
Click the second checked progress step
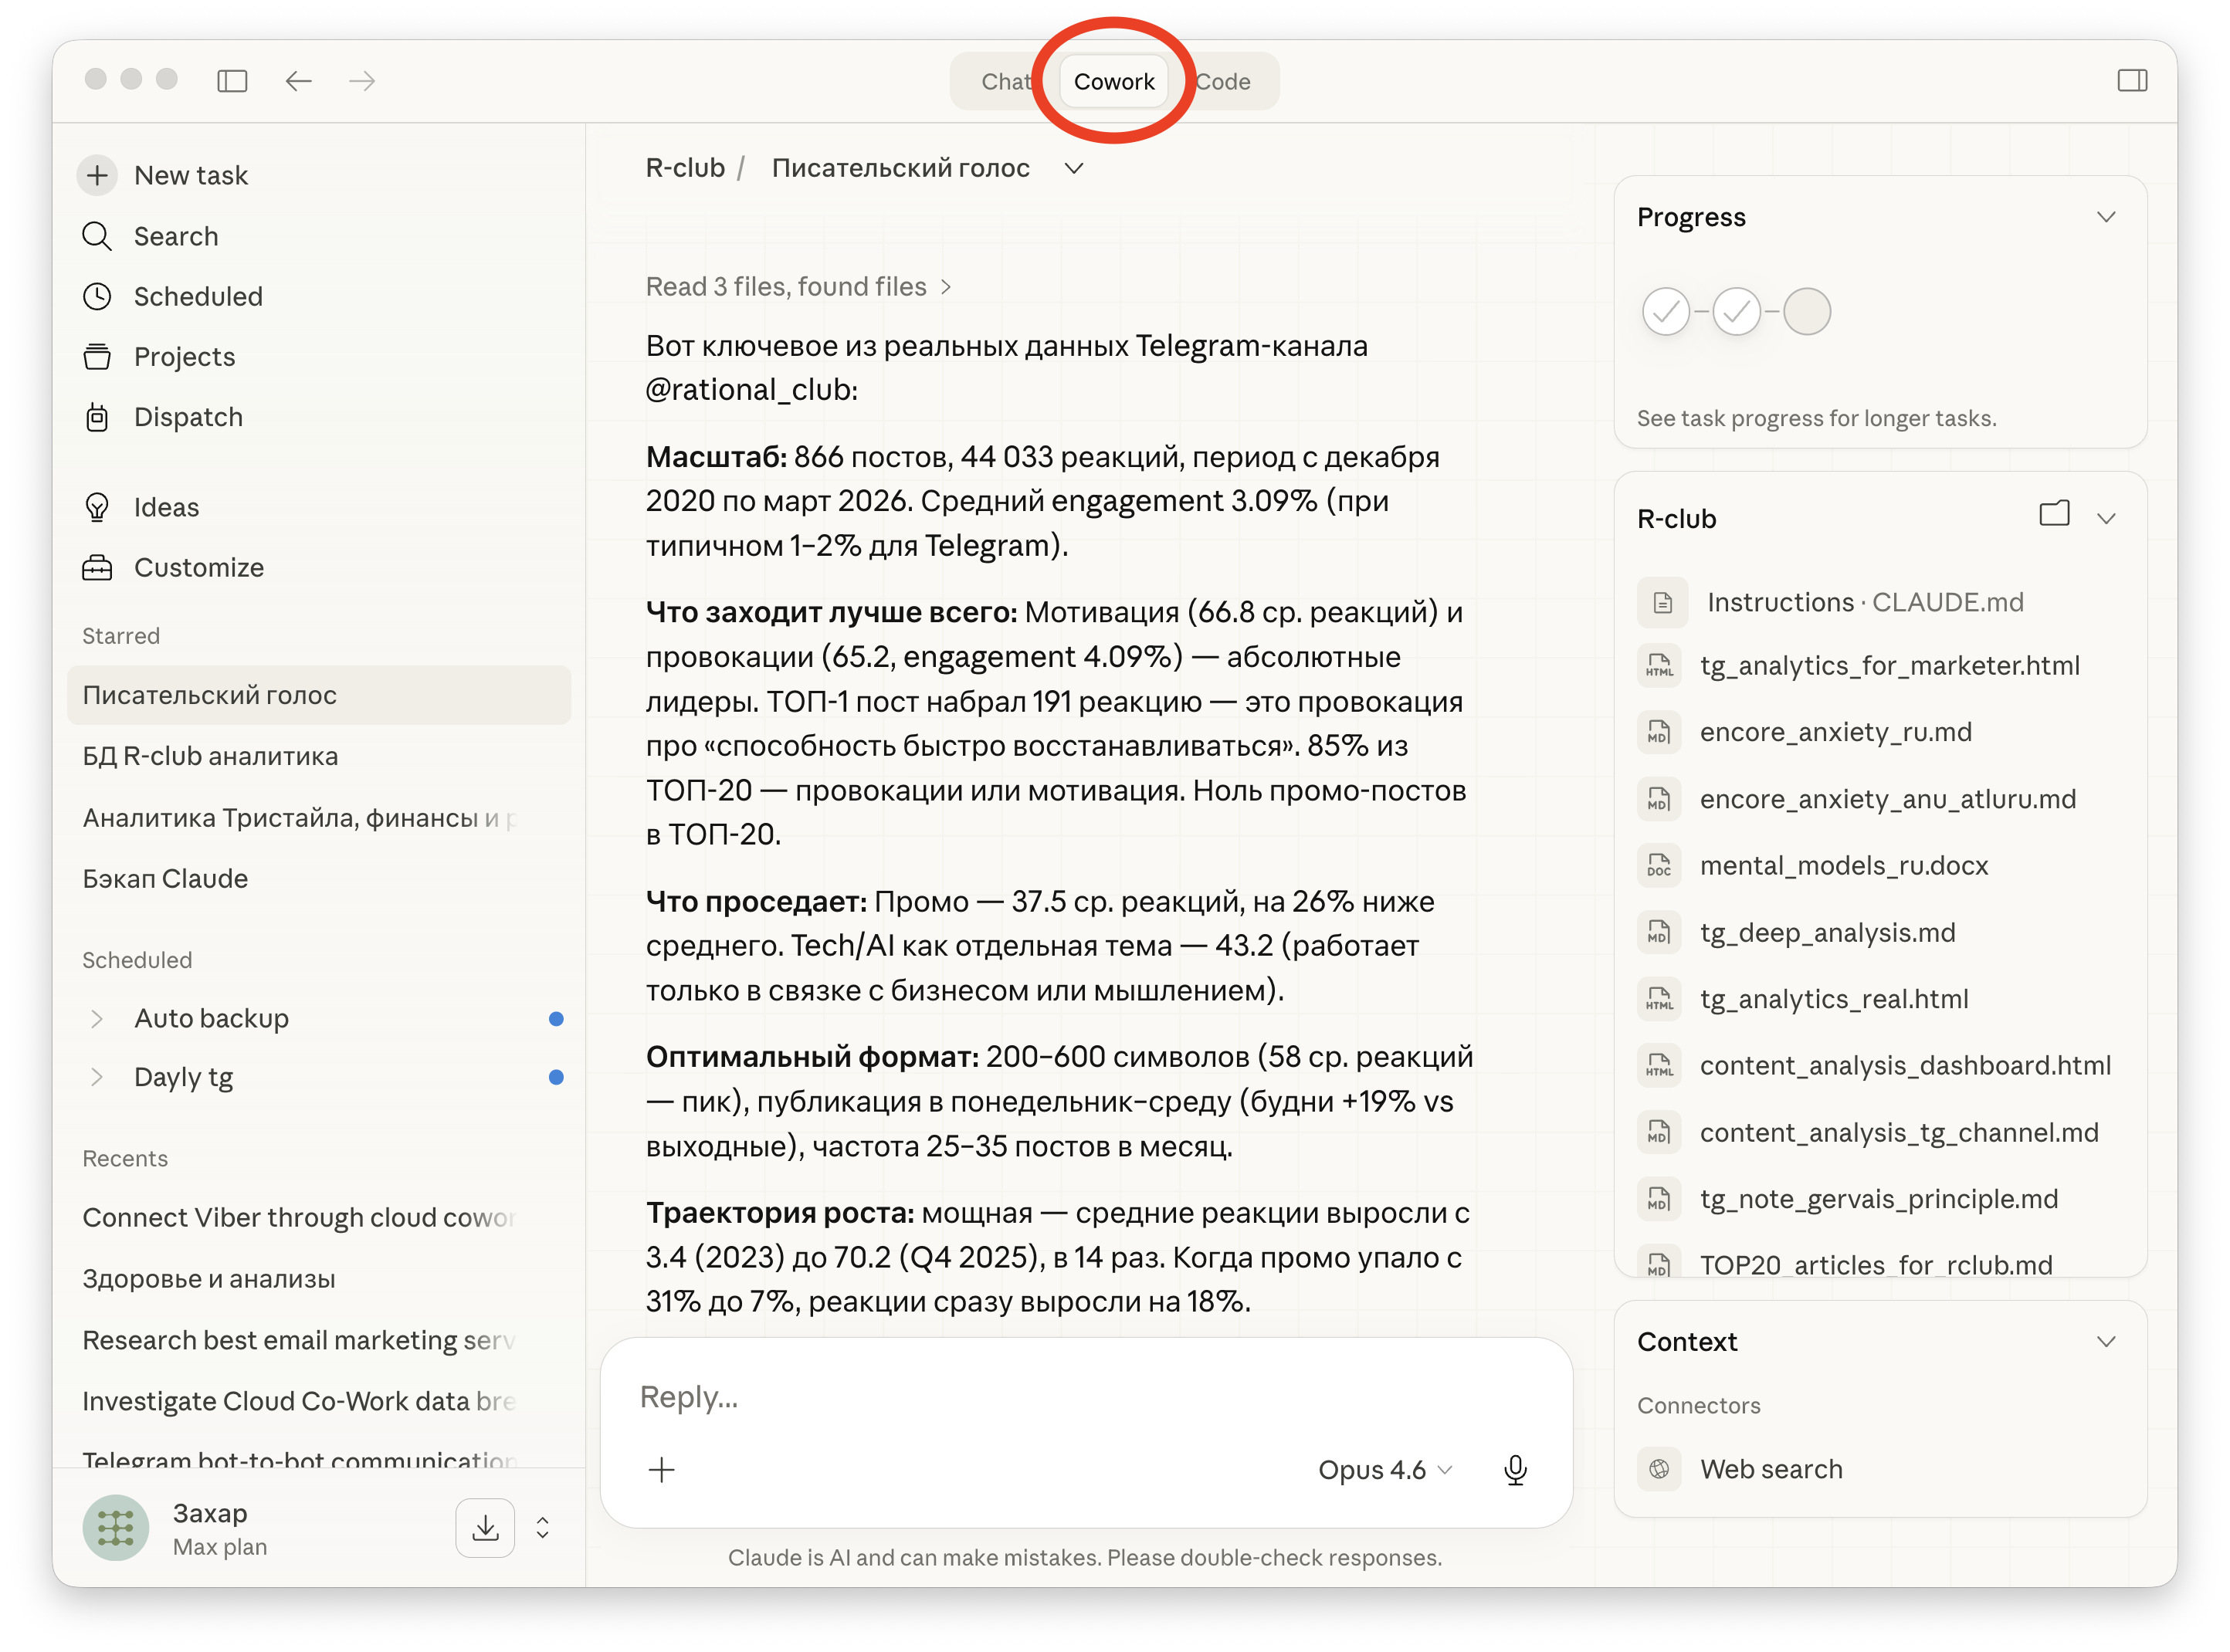(x=1737, y=312)
